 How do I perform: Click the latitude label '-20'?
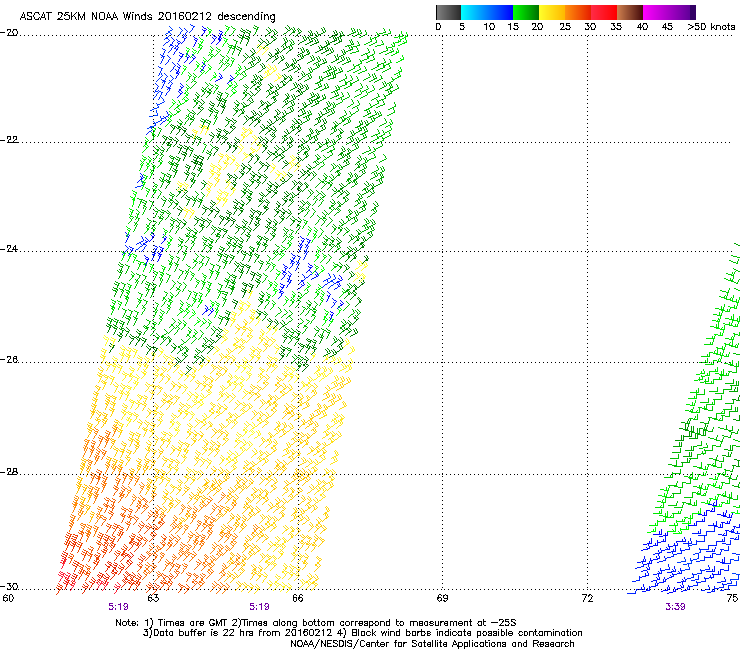coord(9,33)
